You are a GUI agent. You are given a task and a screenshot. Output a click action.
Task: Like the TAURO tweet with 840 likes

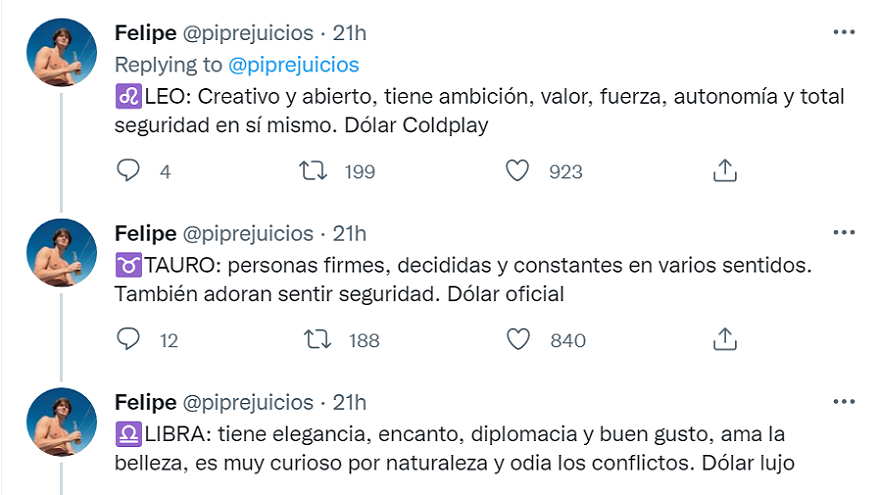(517, 340)
